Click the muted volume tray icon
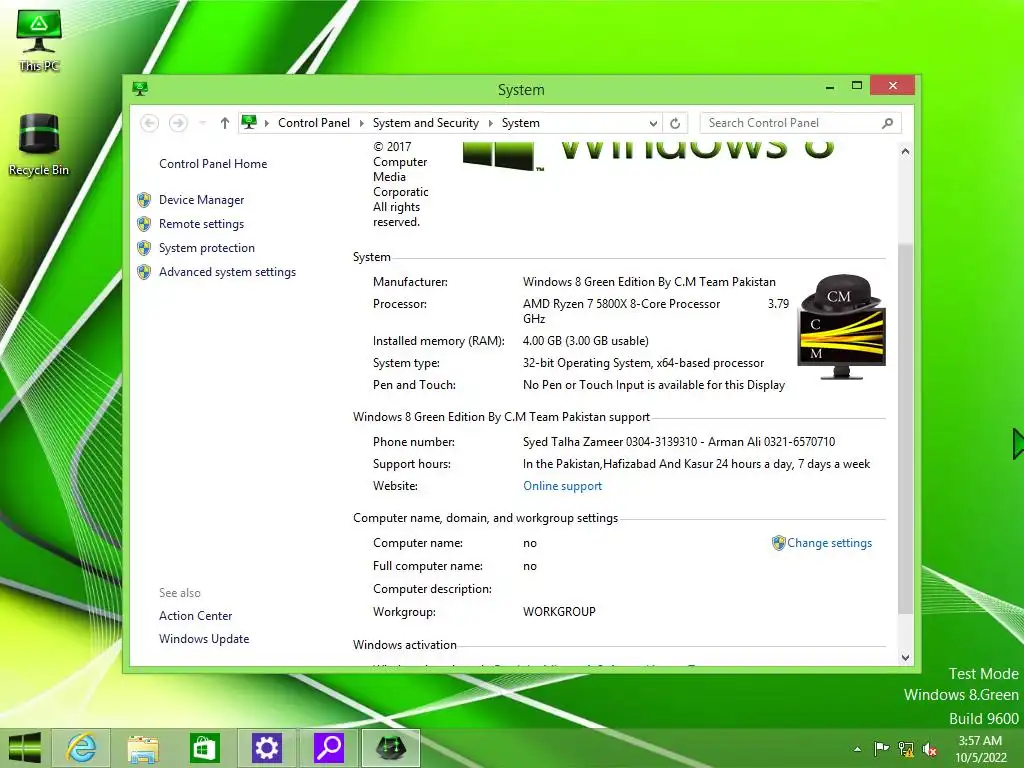 tap(929, 749)
